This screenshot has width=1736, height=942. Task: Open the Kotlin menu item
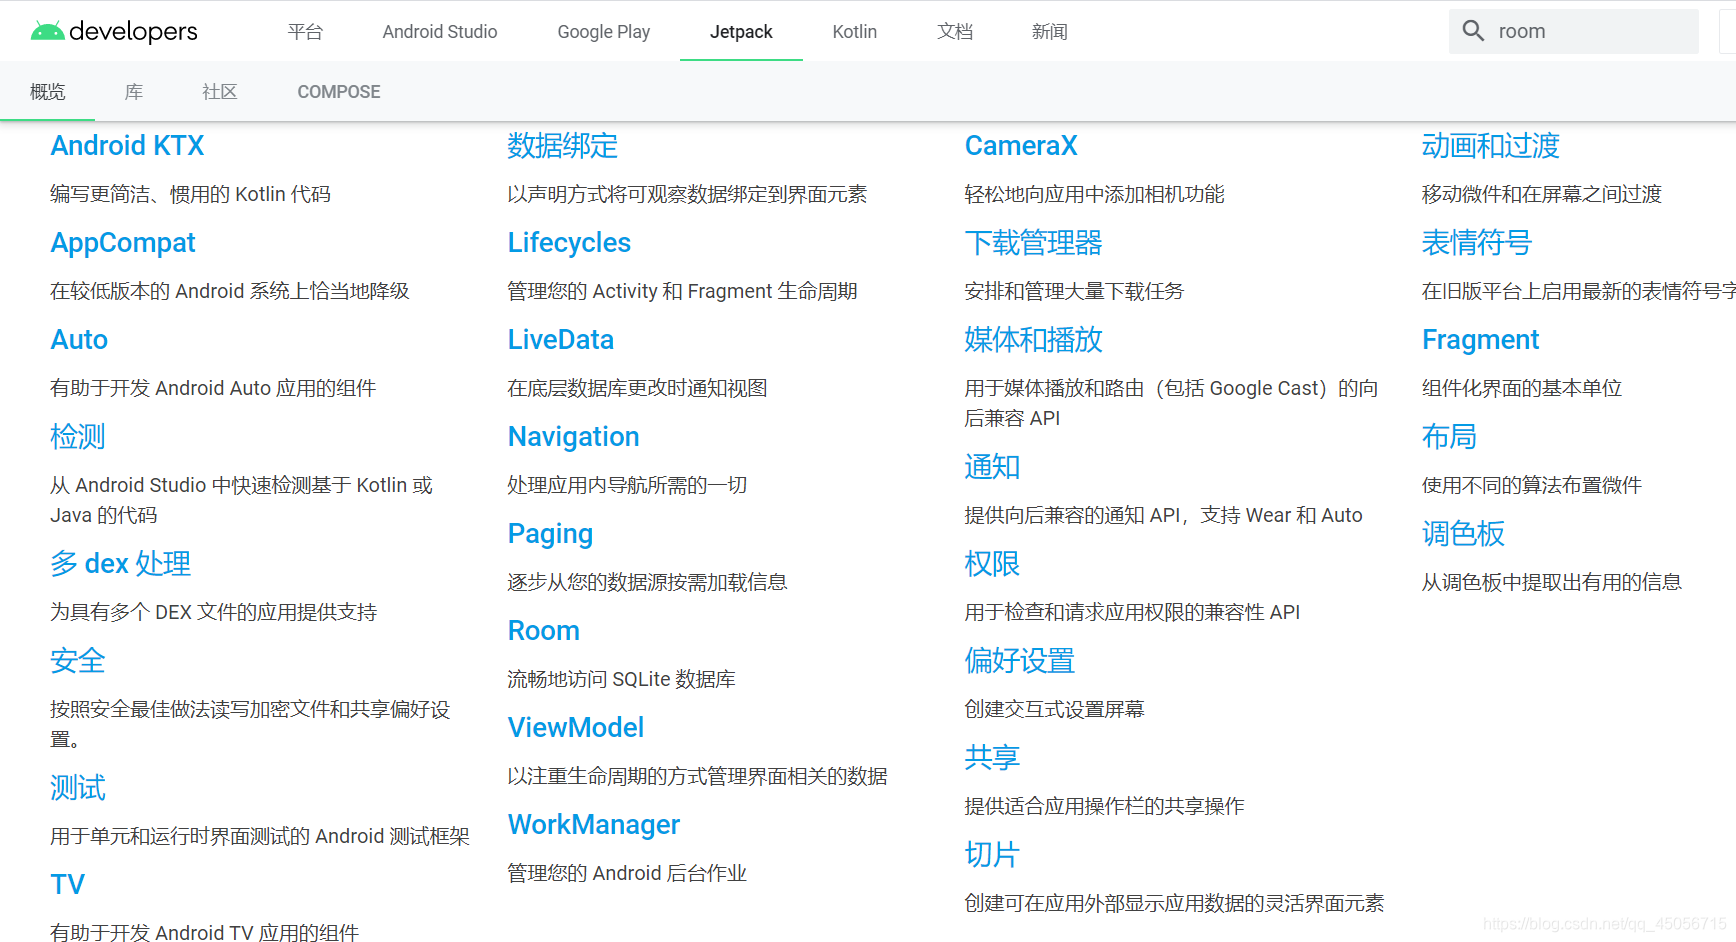(x=855, y=31)
